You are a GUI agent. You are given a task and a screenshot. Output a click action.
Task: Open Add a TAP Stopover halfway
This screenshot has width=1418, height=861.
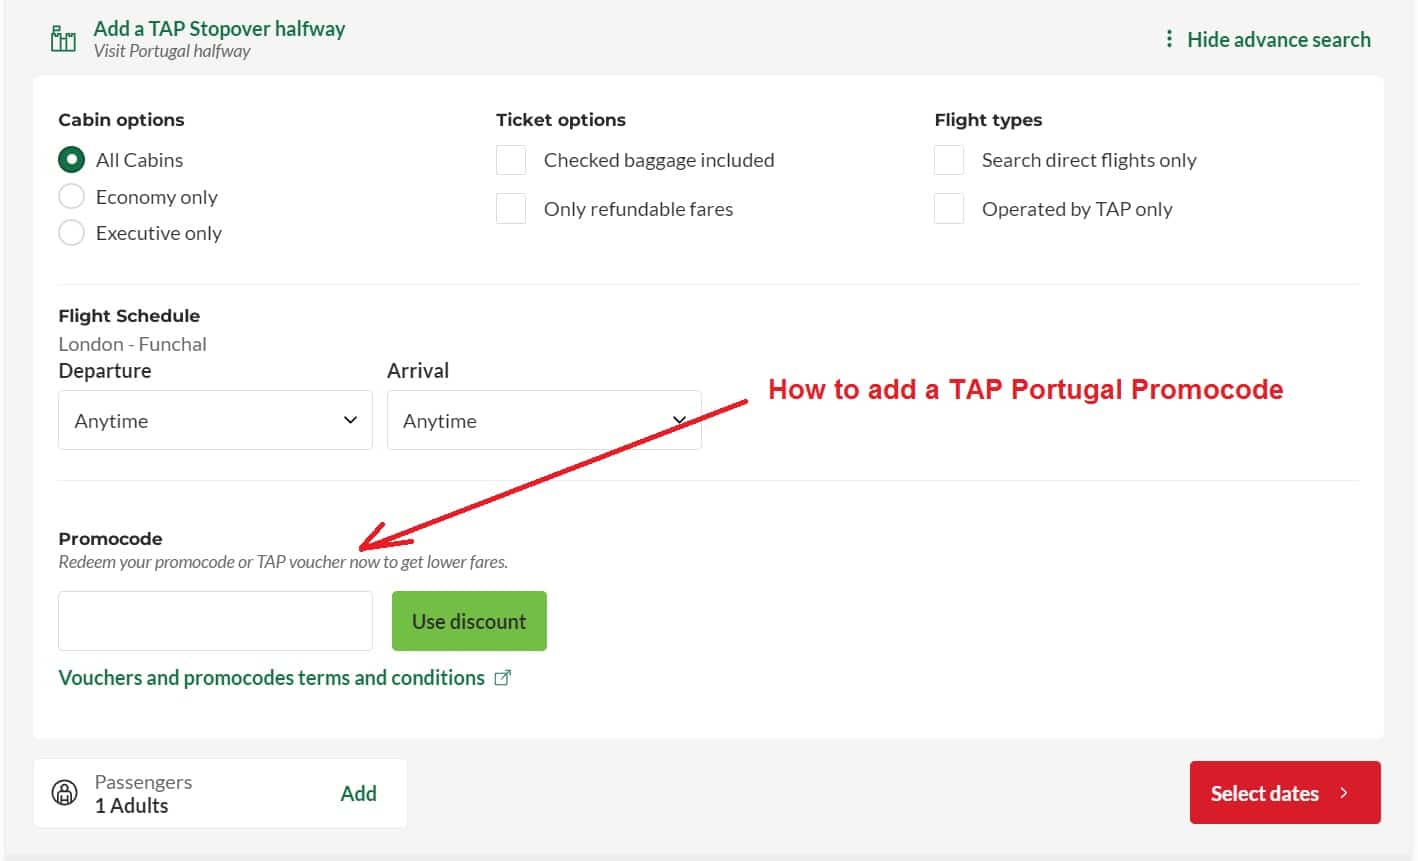[x=218, y=28]
